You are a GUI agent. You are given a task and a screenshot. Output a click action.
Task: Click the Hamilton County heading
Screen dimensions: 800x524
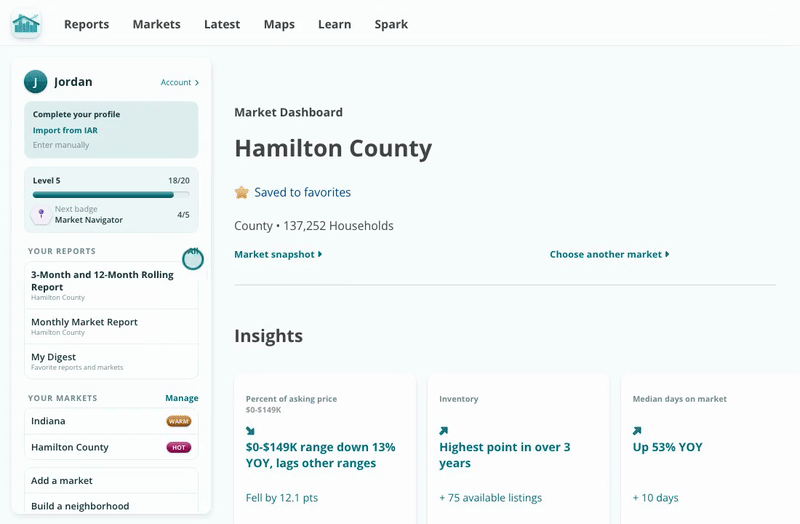coord(333,148)
